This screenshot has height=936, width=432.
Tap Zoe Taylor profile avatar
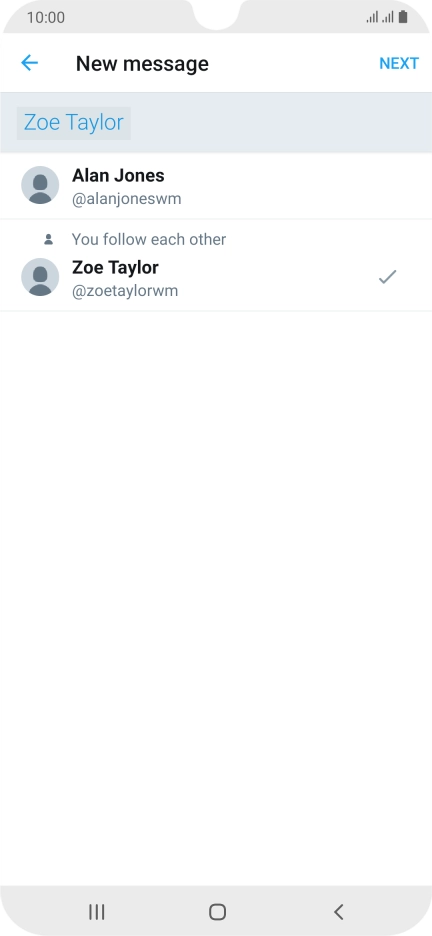40,277
